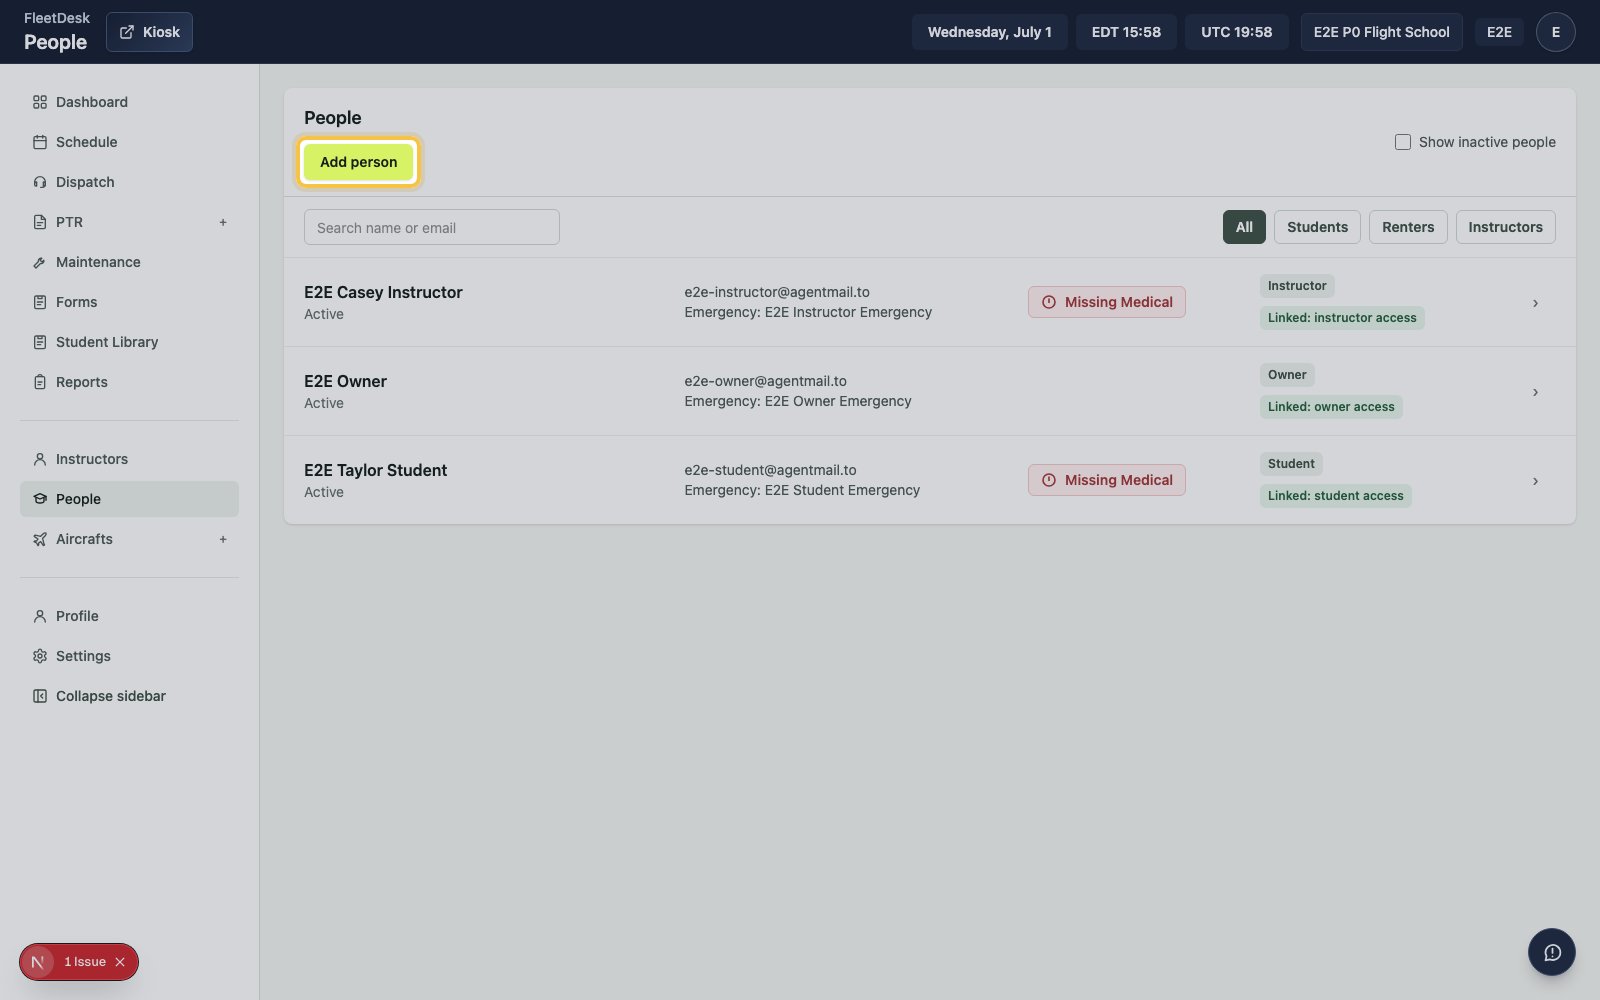Viewport: 1600px width, 1000px height.
Task: Click Collapse sidebar label
Action: pyautogui.click(x=111, y=696)
